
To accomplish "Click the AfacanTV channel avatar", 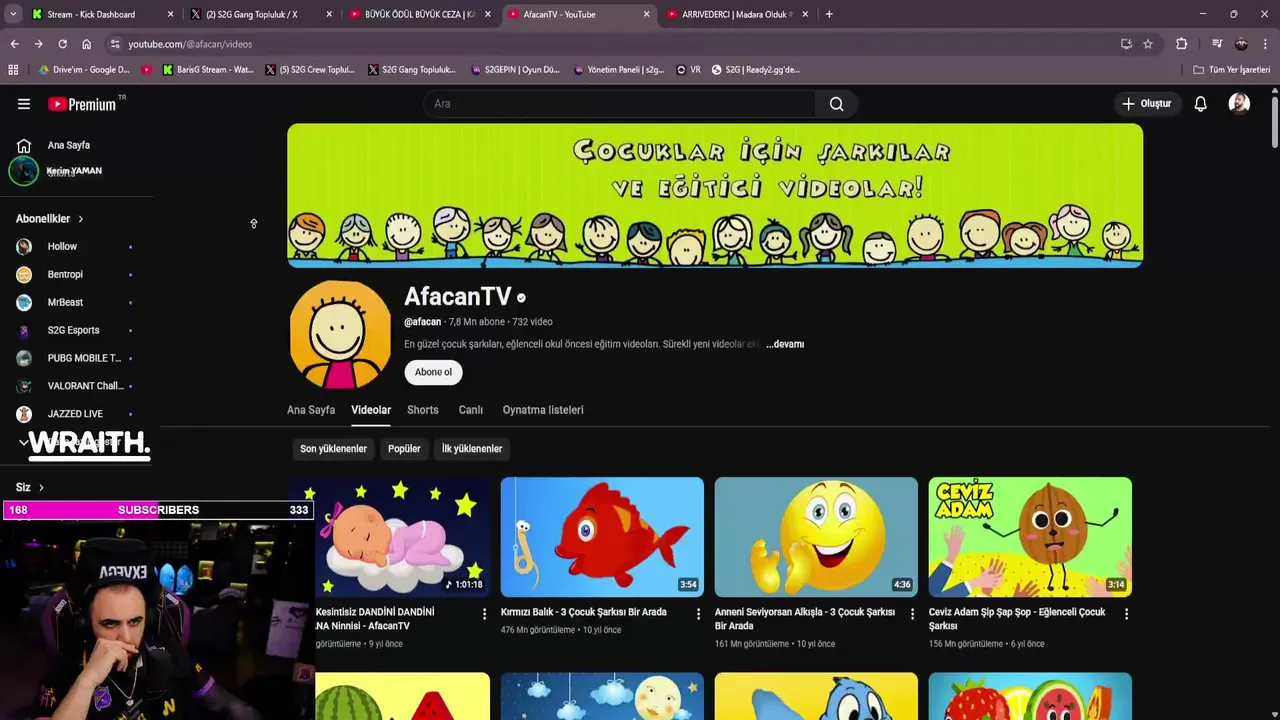I will point(340,335).
